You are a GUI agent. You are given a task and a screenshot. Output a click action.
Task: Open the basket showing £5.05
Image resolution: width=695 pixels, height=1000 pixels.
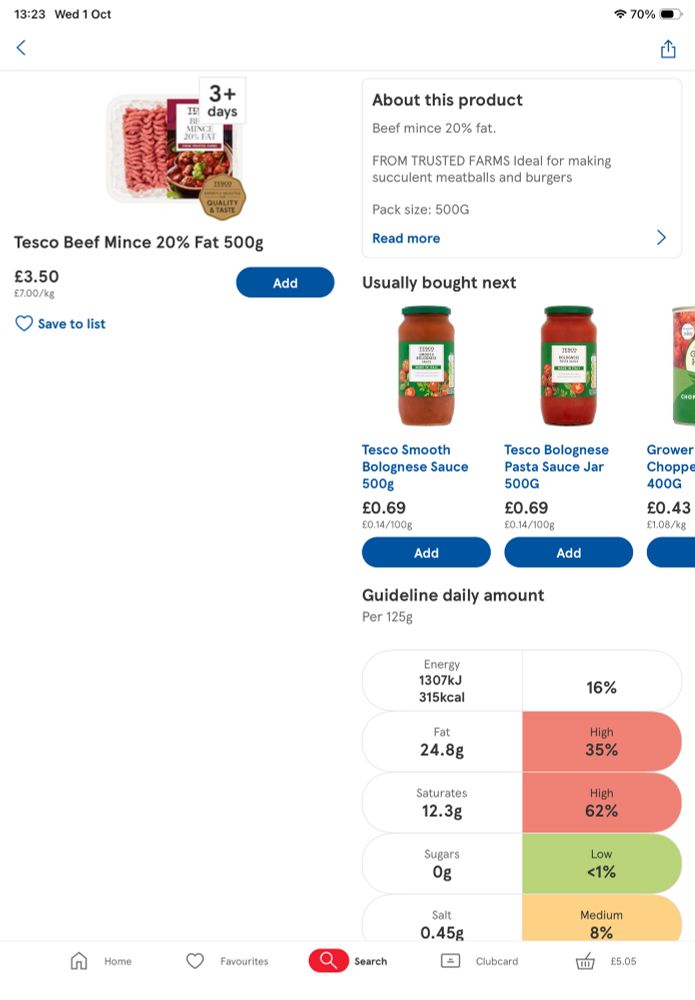point(586,961)
